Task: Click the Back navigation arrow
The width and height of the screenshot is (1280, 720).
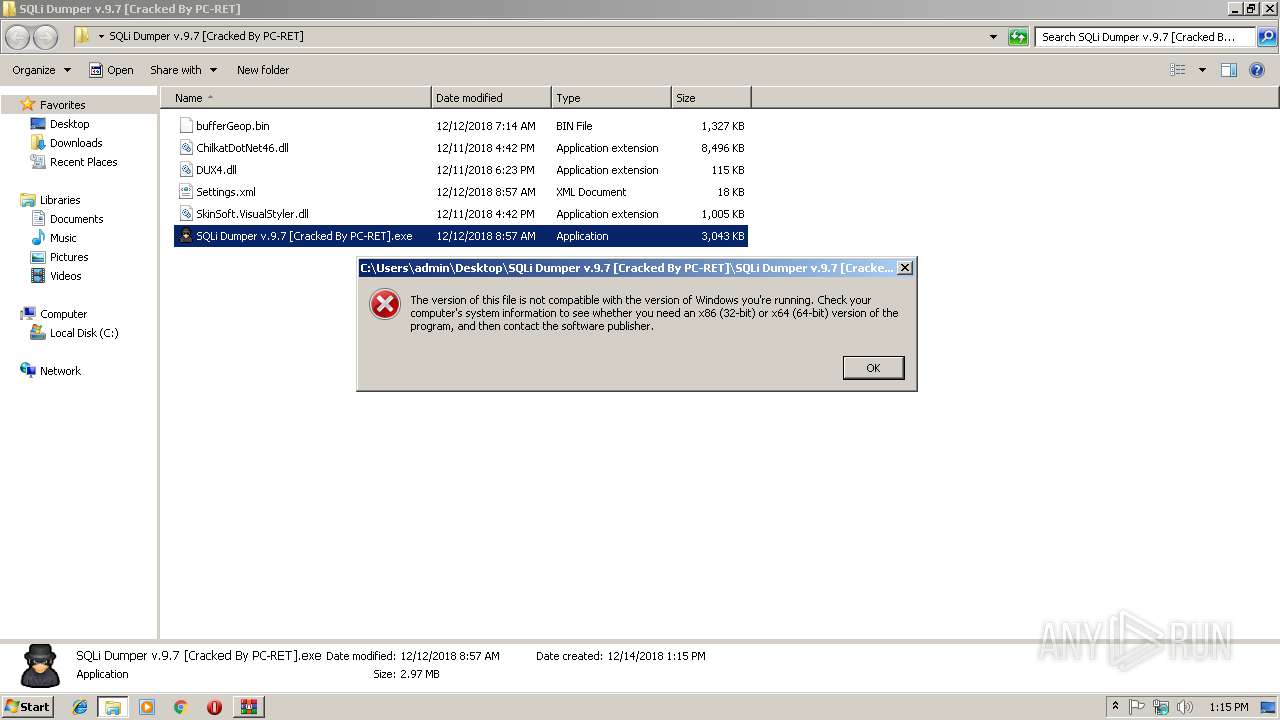Action: coord(18,37)
